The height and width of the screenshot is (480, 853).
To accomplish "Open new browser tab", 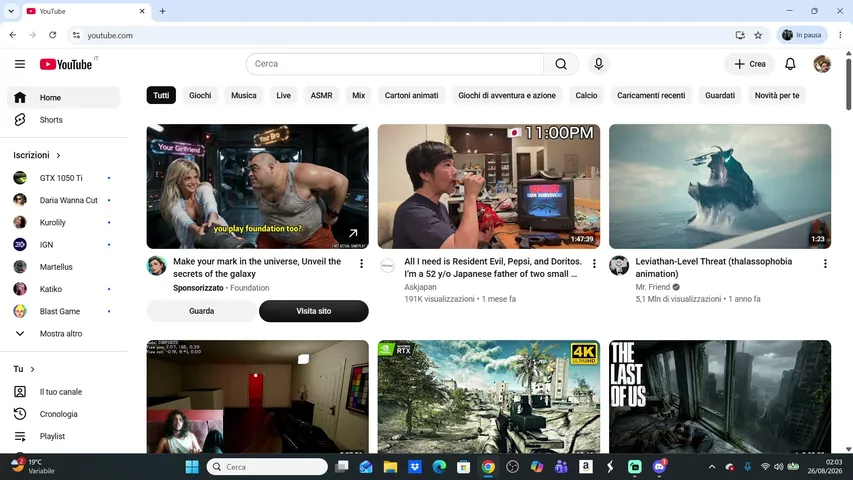I will (162, 11).
